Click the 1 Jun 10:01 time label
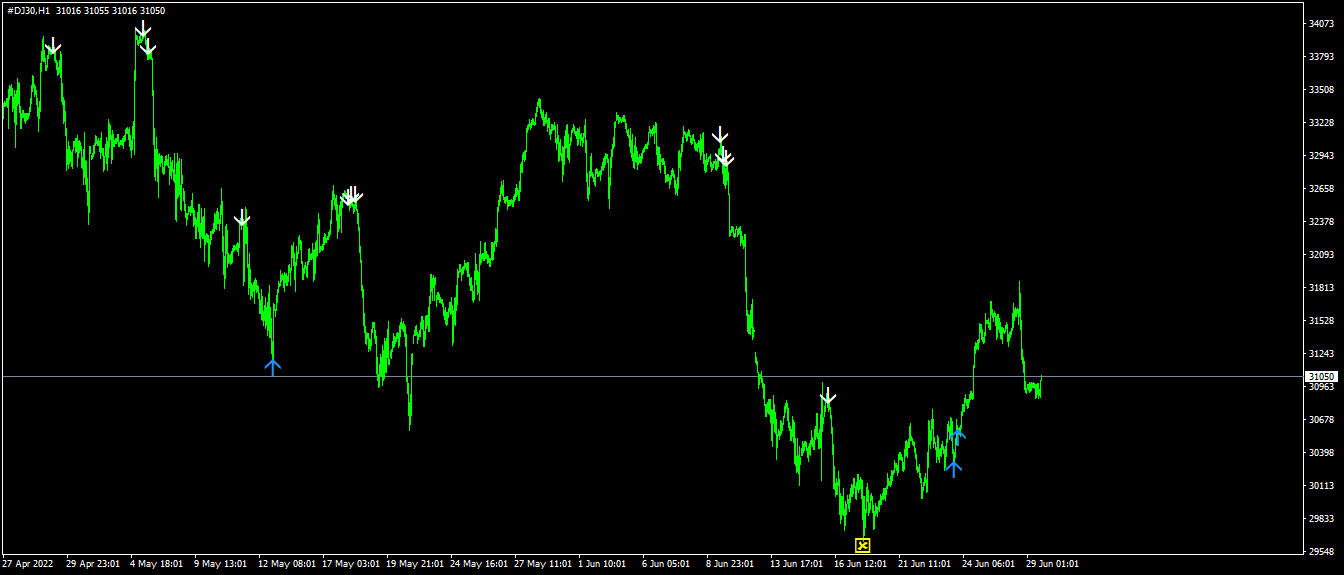This screenshot has height=575, width=1344. pos(604,563)
